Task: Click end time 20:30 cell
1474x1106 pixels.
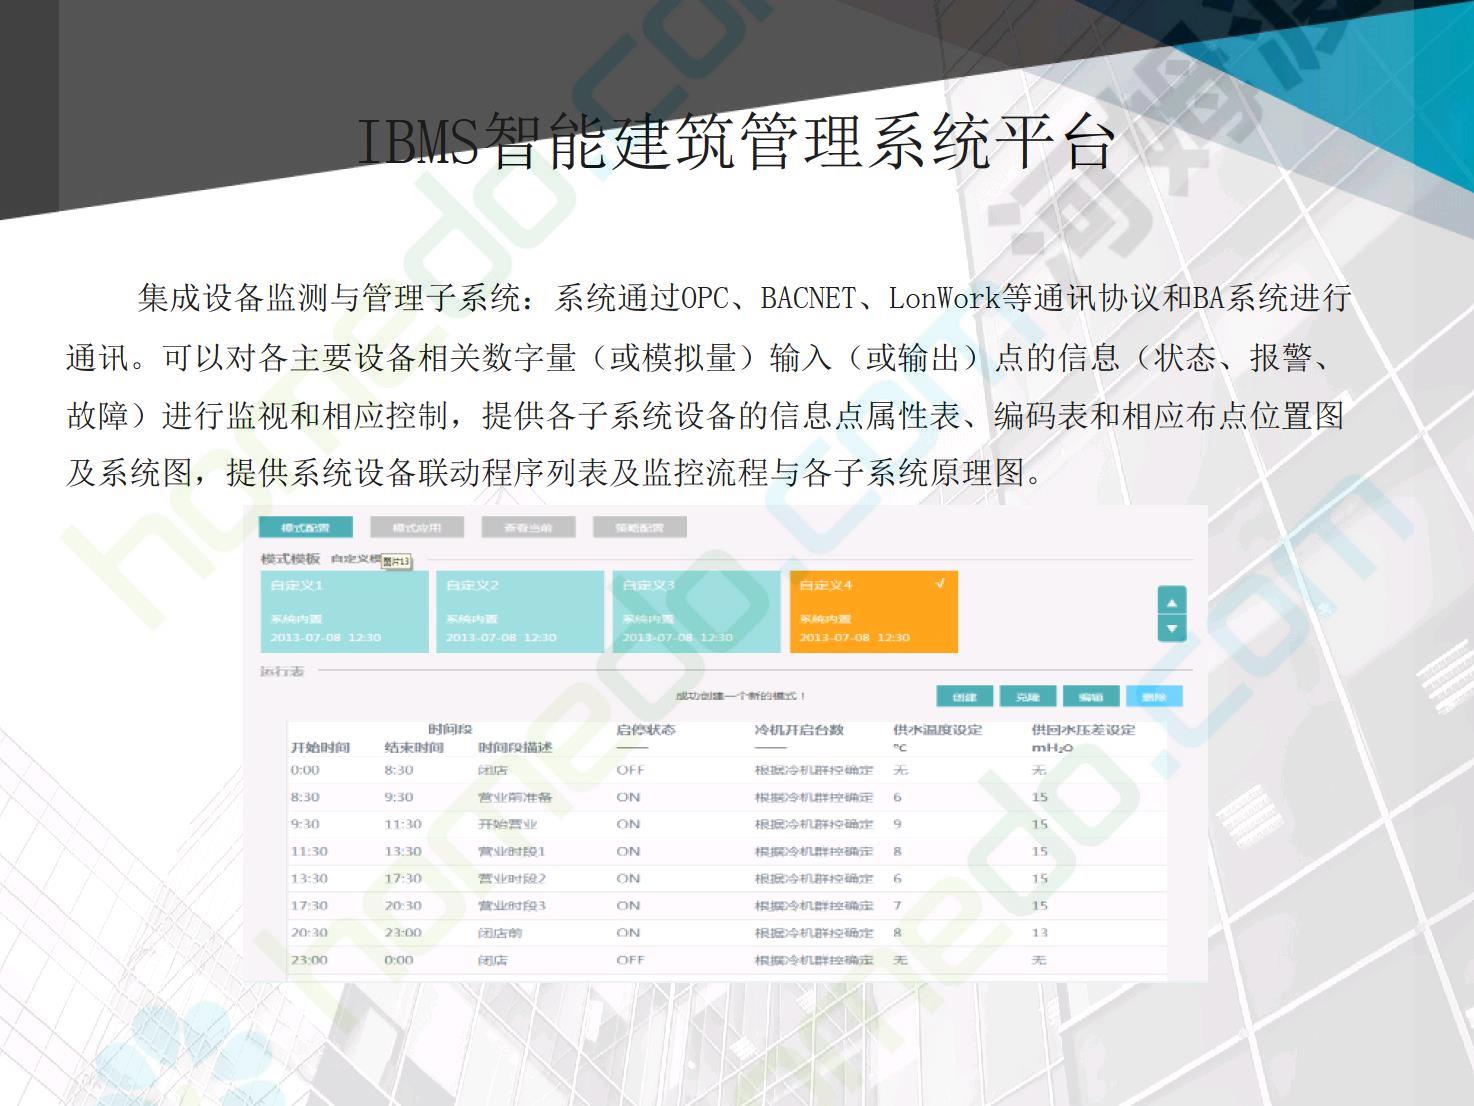Action: pos(403,905)
